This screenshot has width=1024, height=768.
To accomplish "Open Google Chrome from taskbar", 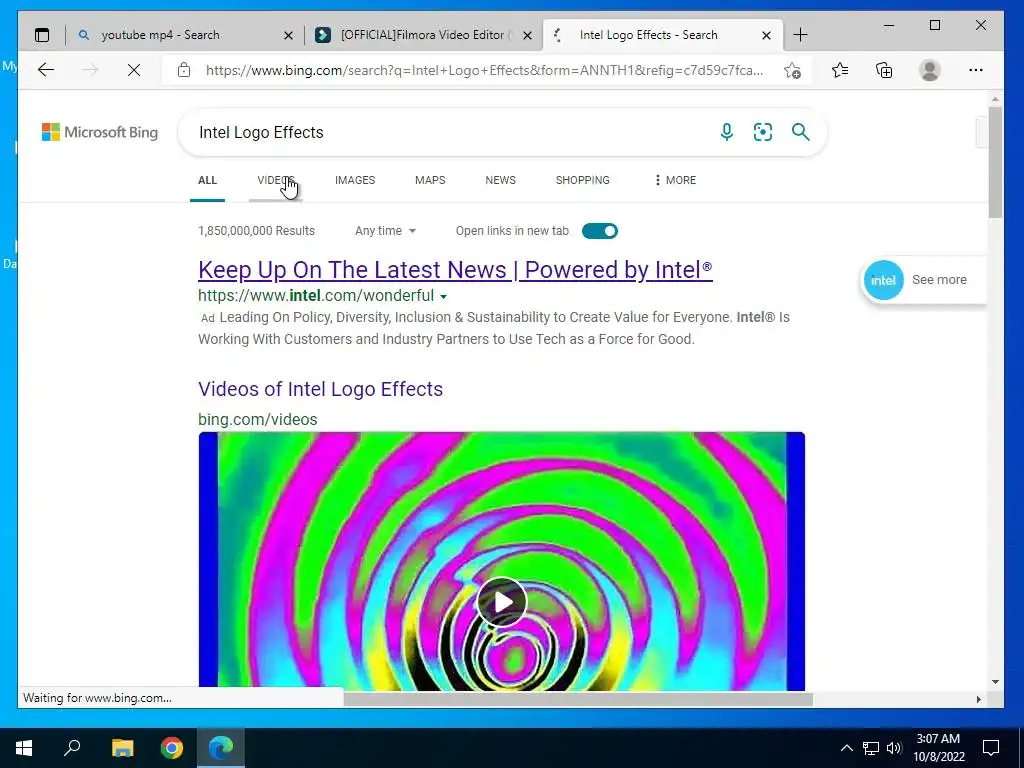I will coord(172,748).
